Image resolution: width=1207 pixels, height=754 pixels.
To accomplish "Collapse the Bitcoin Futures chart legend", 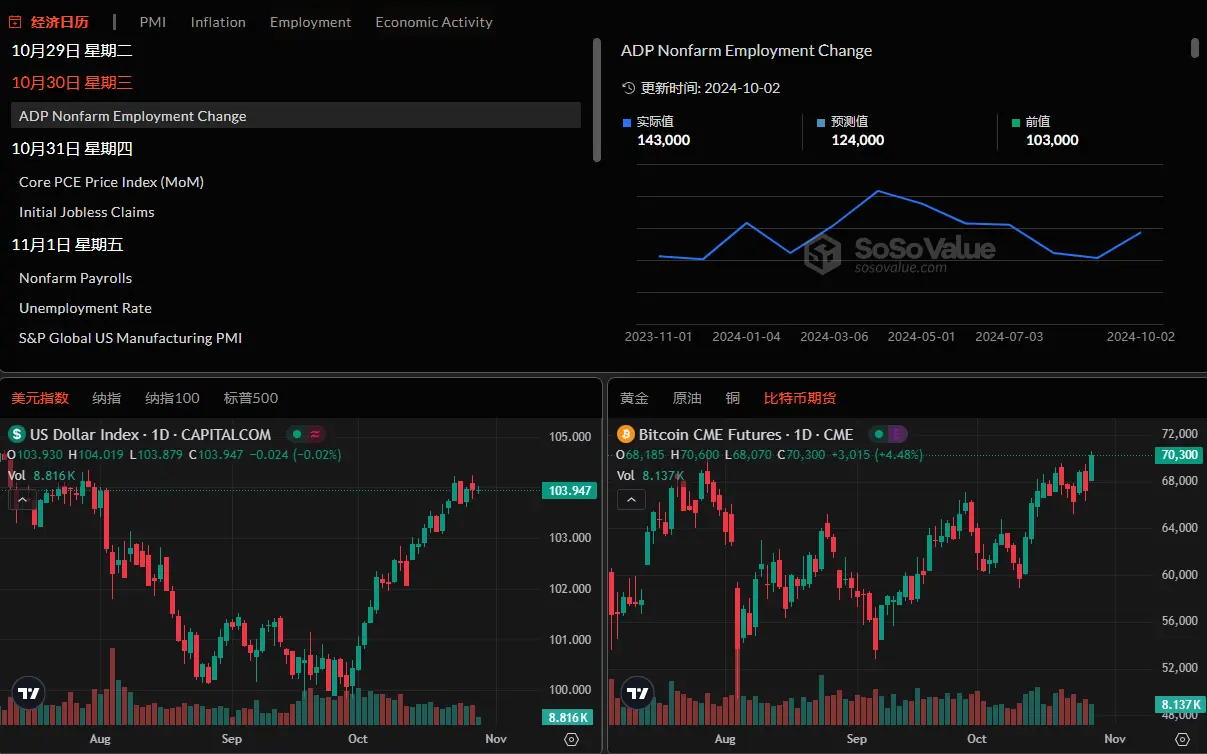I will [631, 499].
